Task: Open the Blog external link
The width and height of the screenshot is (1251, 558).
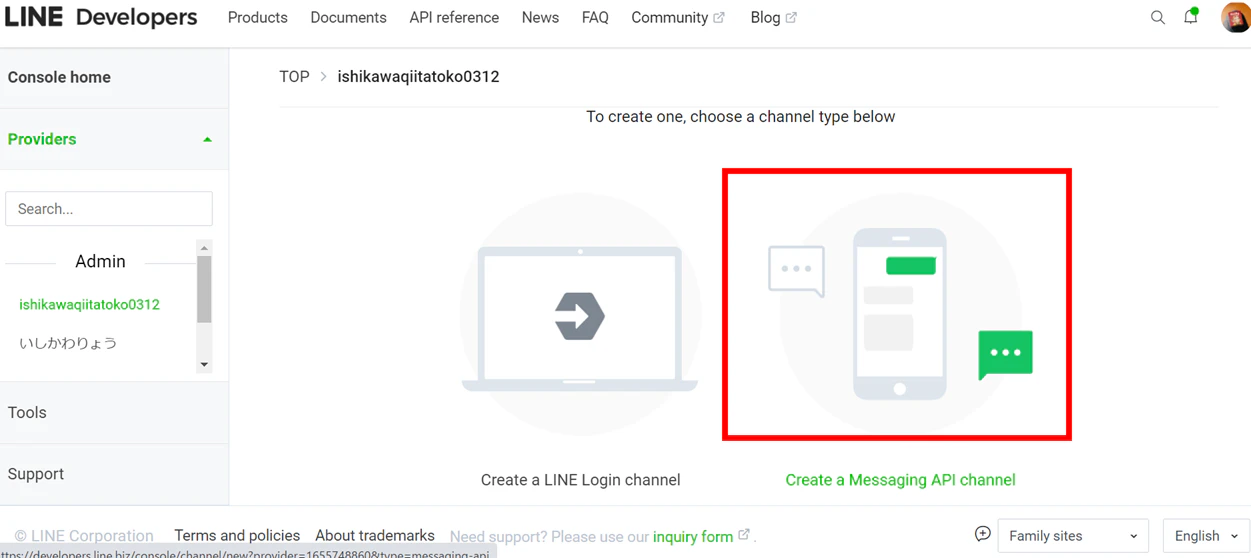Action: 773,18
